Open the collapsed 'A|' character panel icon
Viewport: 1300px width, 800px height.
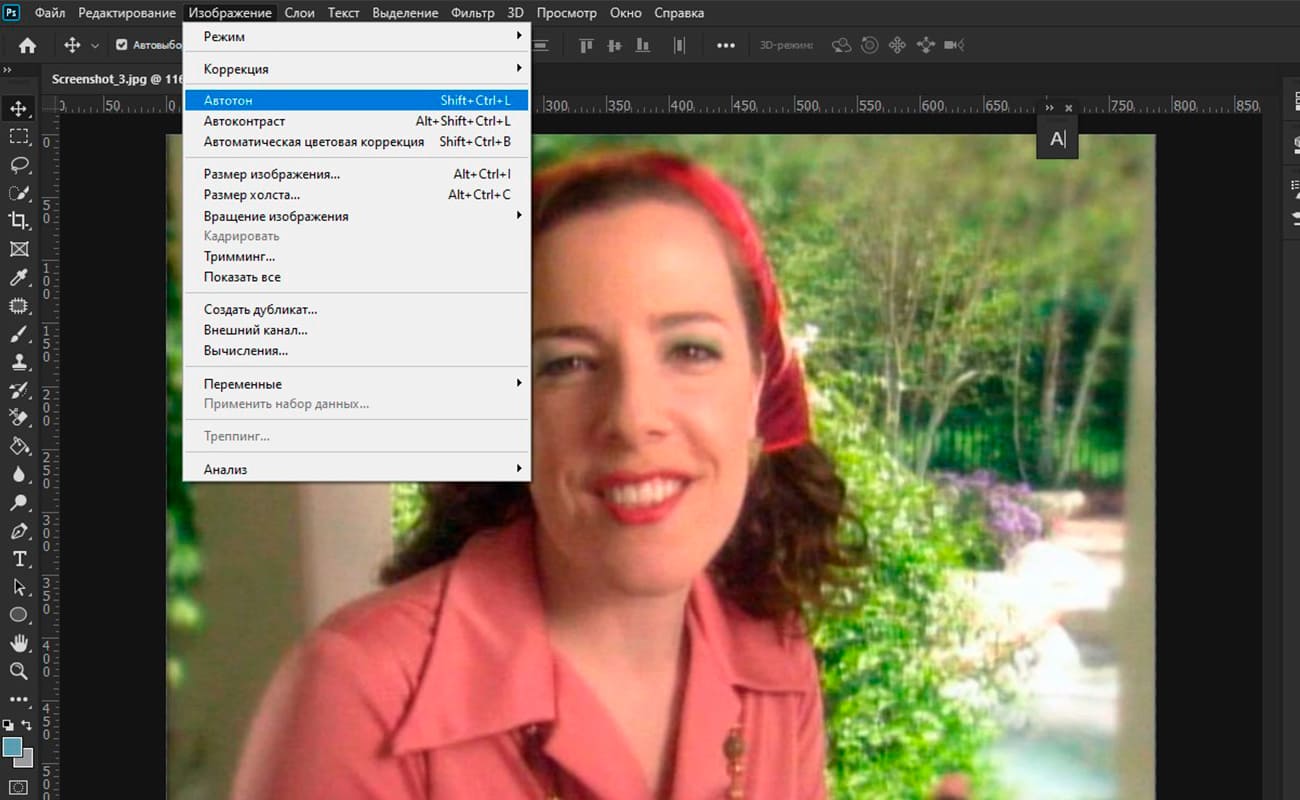click(1058, 140)
